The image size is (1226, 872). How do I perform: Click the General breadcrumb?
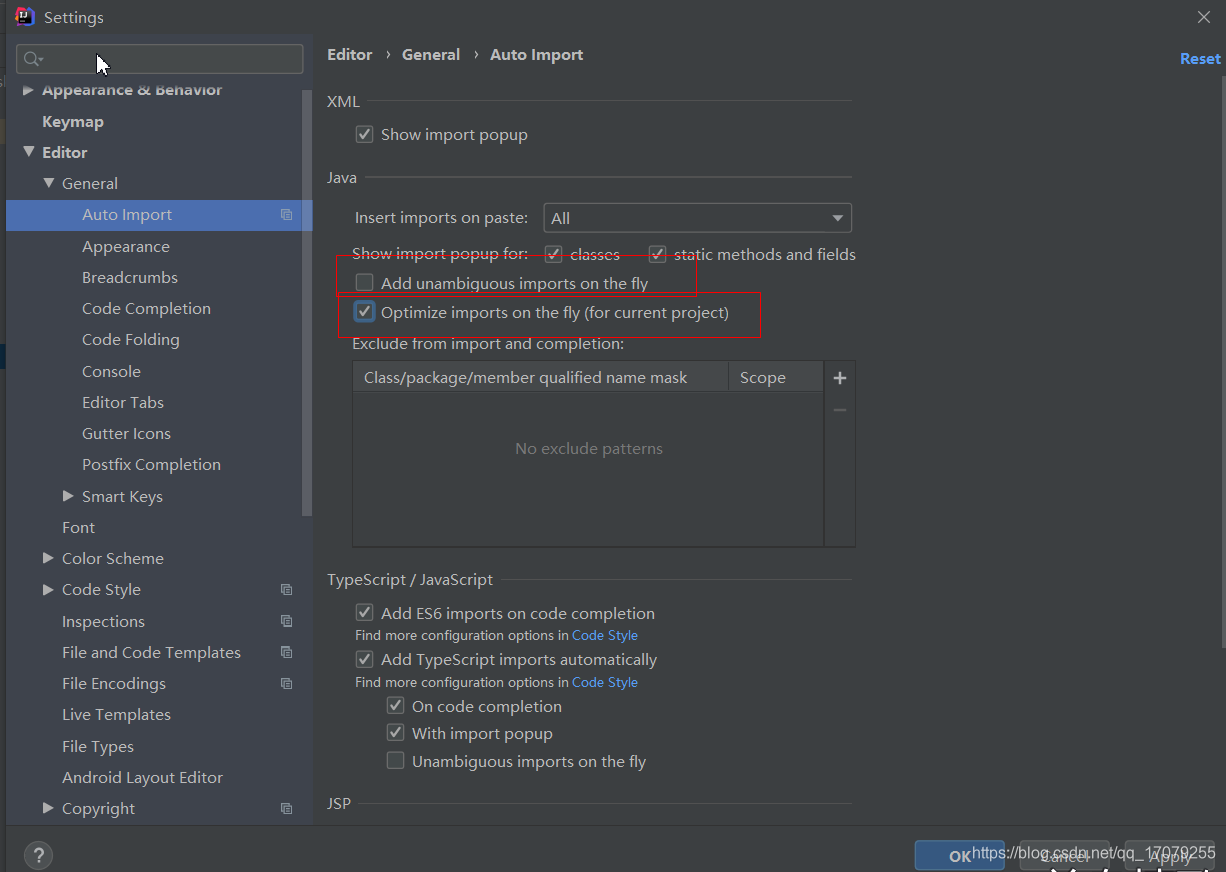point(431,55)
